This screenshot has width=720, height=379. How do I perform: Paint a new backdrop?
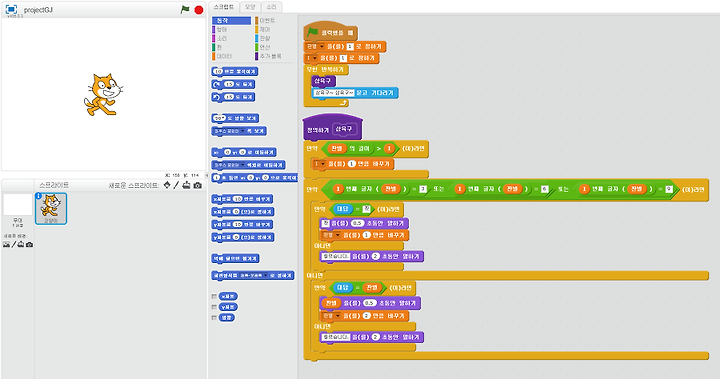click(x=13, y=244)
